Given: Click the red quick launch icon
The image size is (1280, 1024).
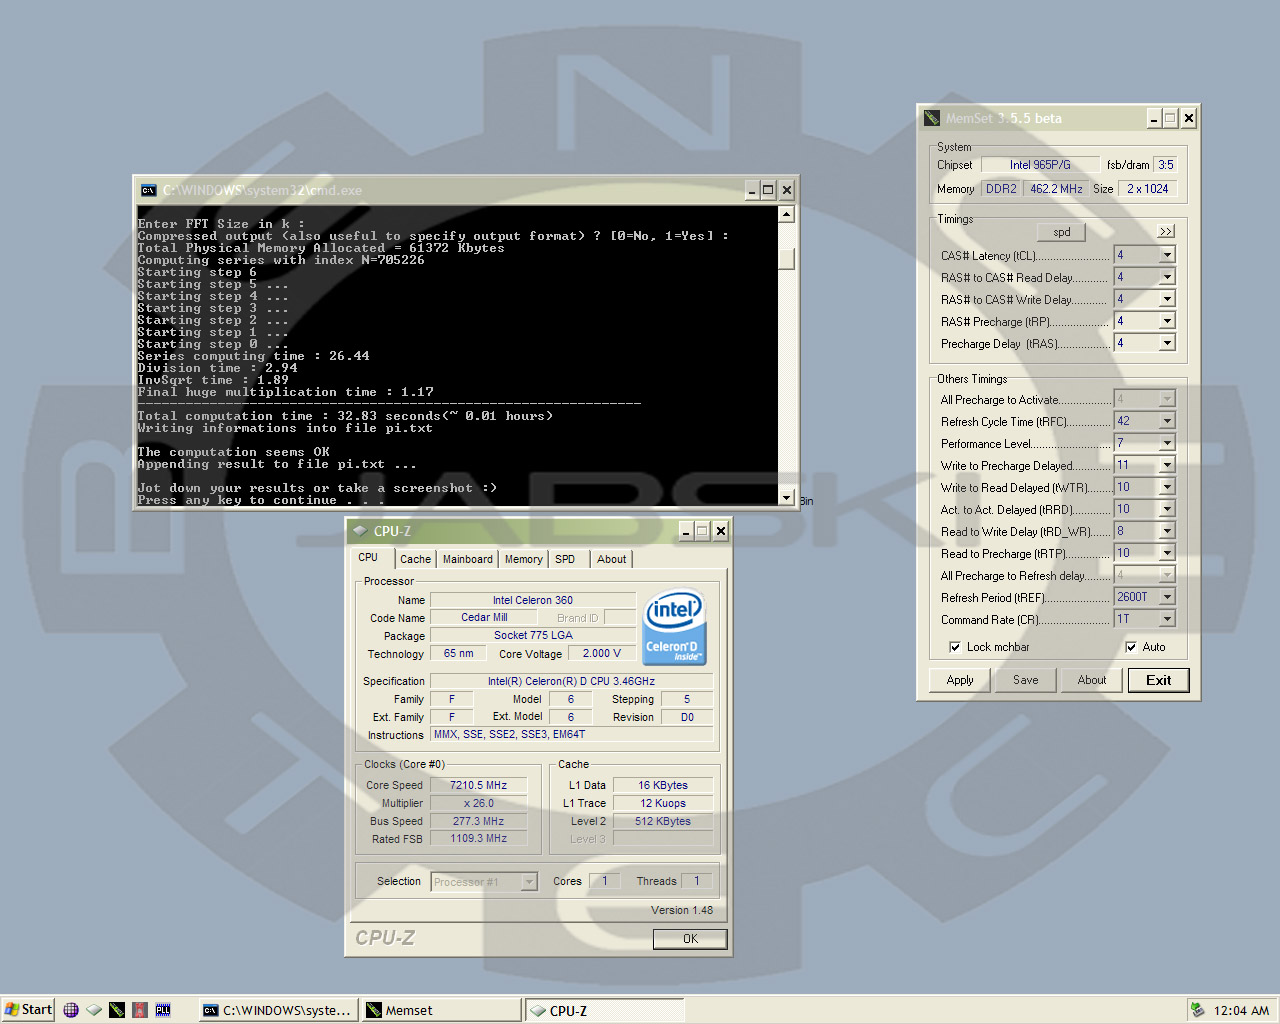Looking at the screenshot, I should pyautogui.click(x=140, y=1010).
